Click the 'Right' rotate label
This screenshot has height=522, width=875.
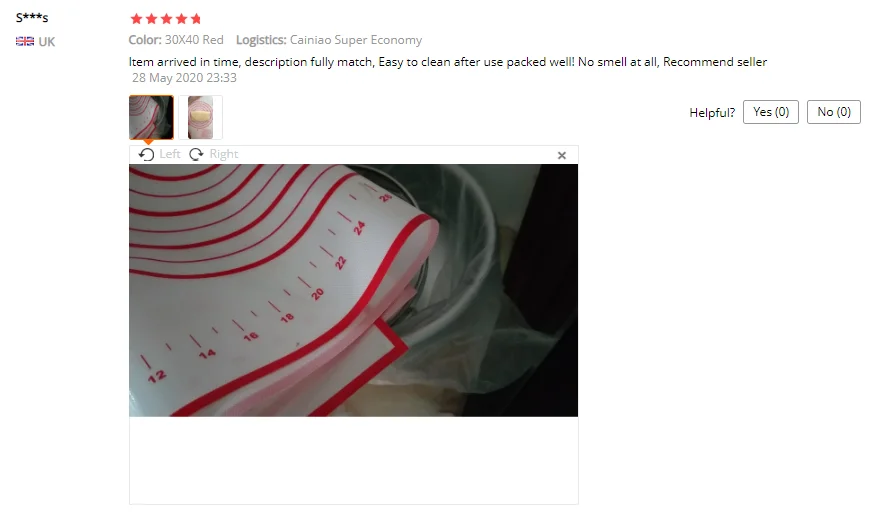224,154
